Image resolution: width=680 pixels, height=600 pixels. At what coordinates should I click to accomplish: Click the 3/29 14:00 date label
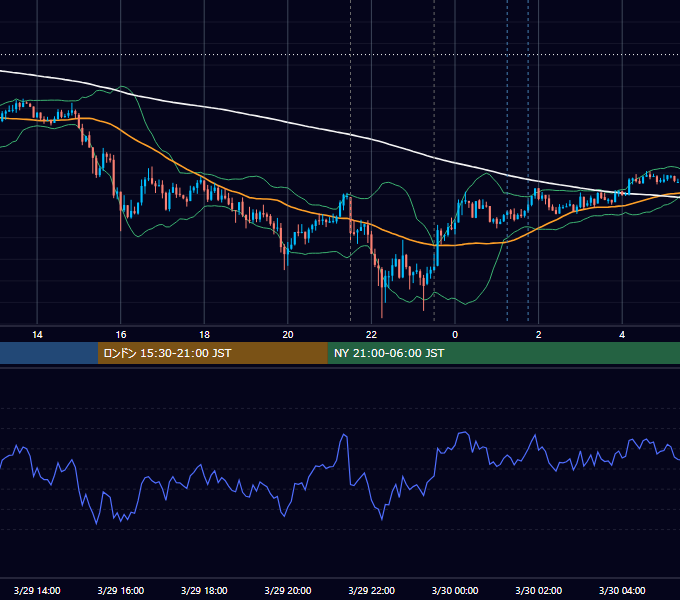37,590
